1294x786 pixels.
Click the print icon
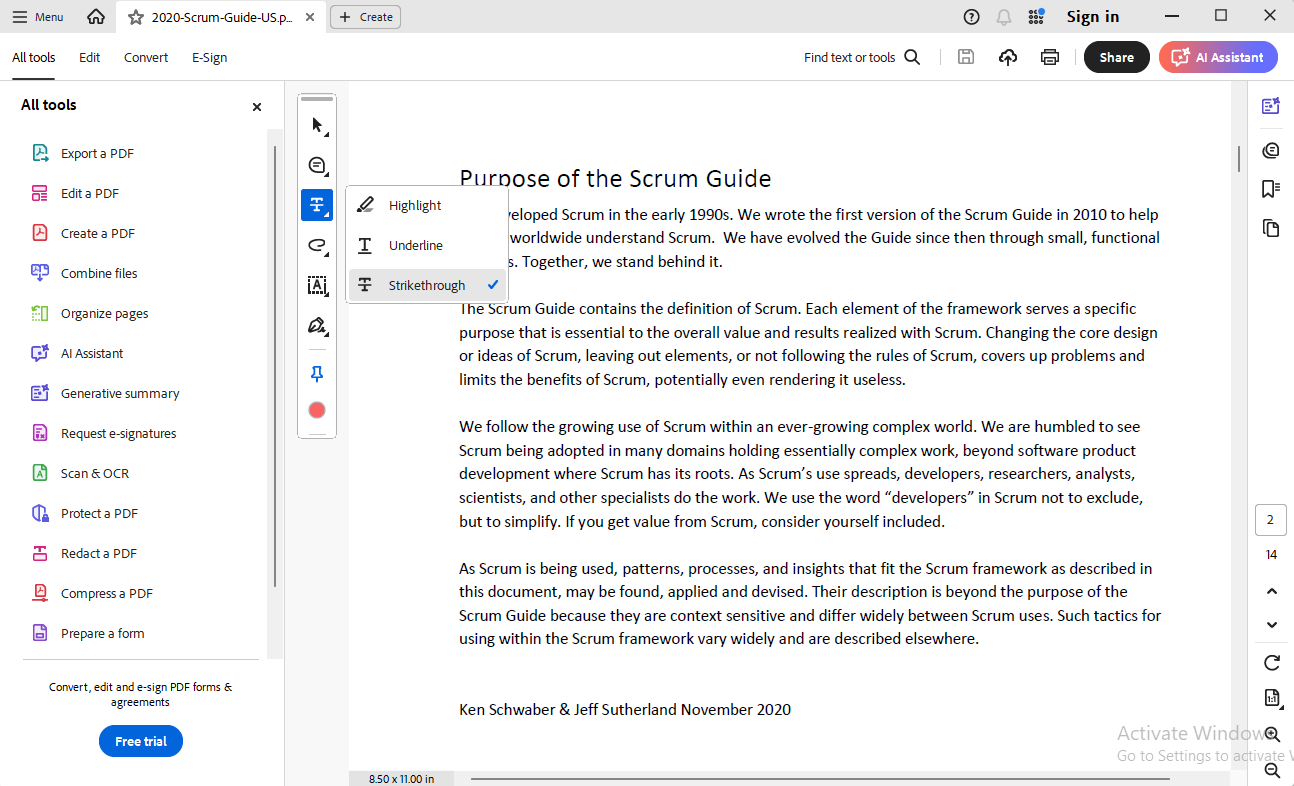(x=1049, y=58)
